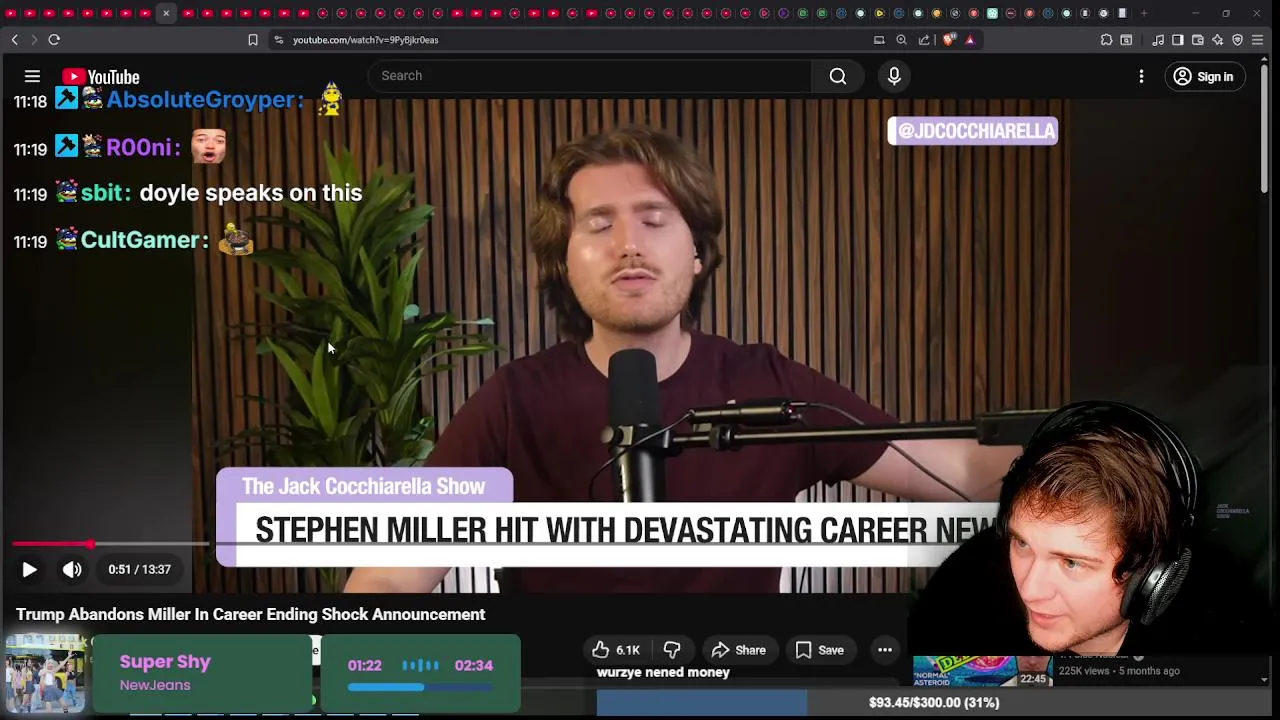The height and width of the screenshot is (720, 1280).
Task: Click the 'Super Shy' song title
Action: 165,662
